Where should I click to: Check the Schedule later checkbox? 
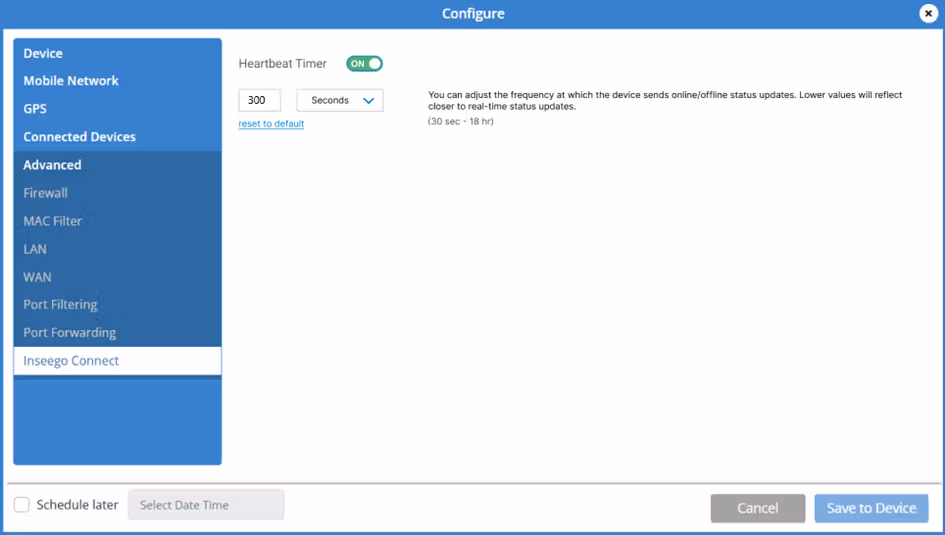click(x=22, y=504)
